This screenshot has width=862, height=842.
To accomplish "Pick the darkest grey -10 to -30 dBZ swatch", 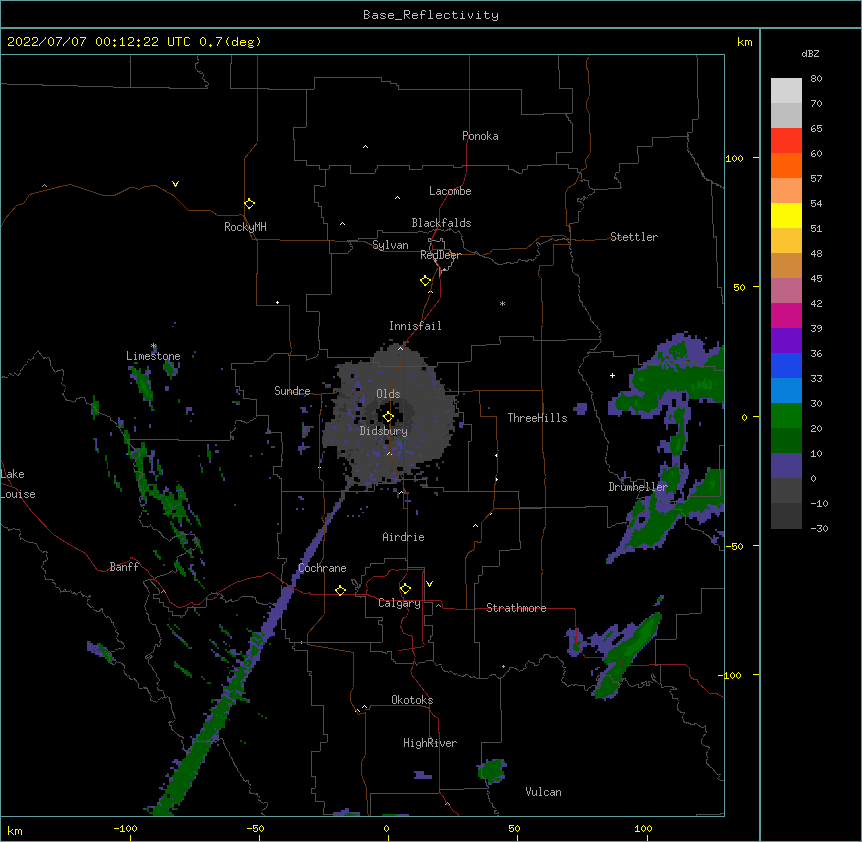I will pyautogui.click(x=786, y=516).
